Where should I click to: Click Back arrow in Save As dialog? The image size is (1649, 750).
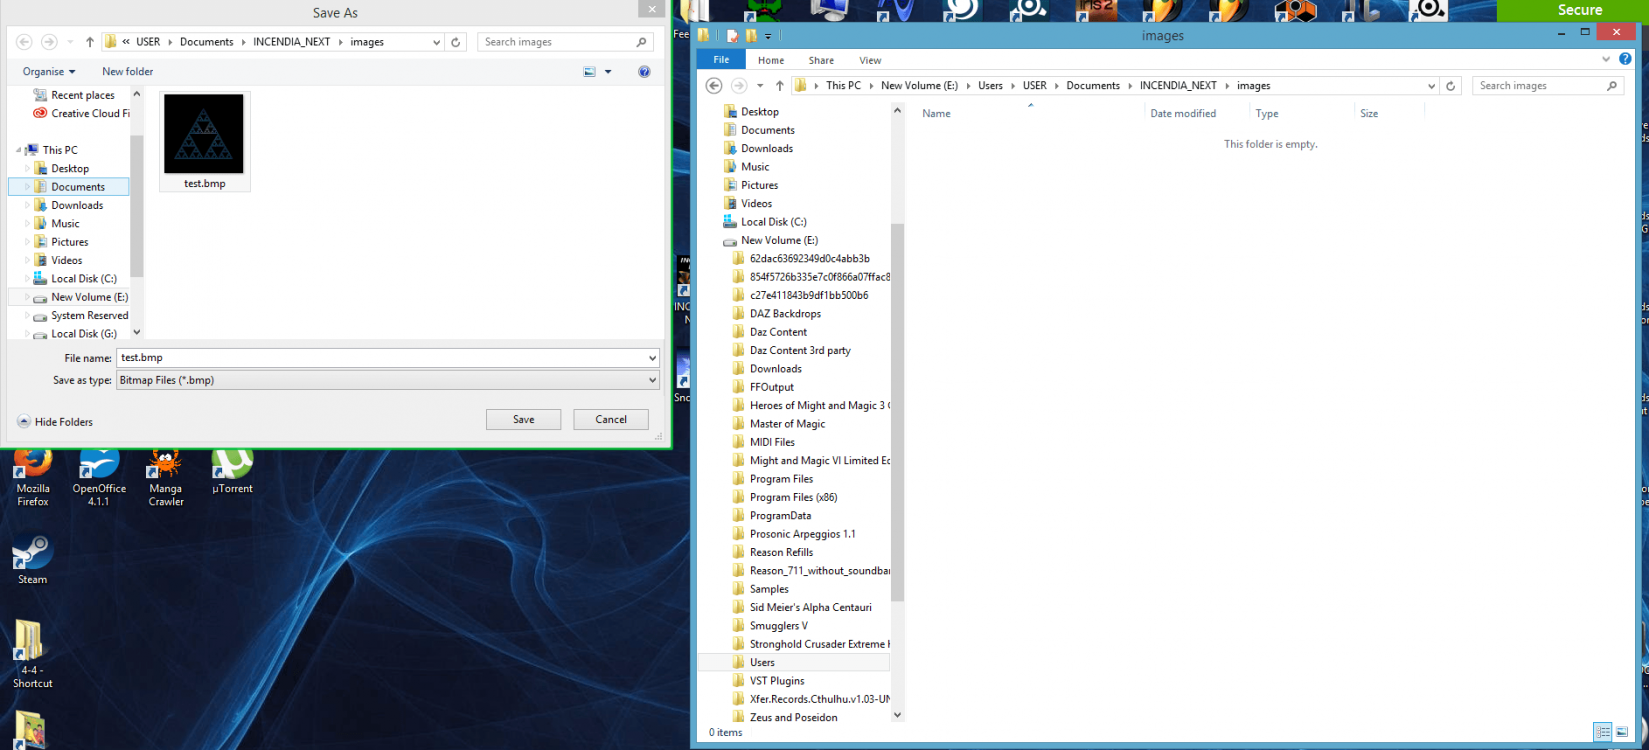(x=24, y=42)
